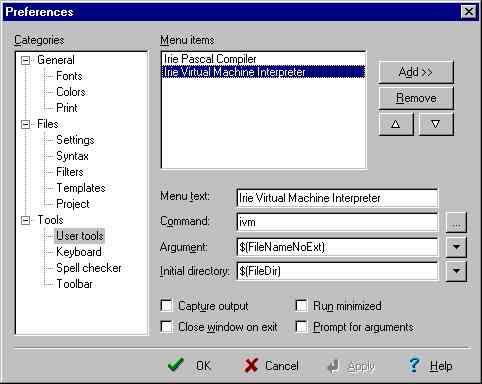
Task: Select Settings under Files
Action: (75, 140)
